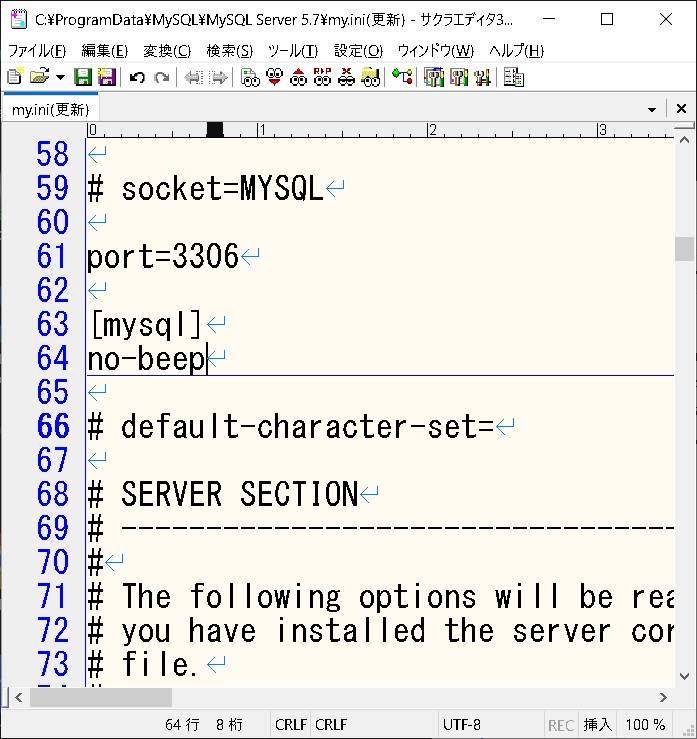Redo the last undone edit
This screenshot has width=697, height=739.
click(x=162, y=77)
